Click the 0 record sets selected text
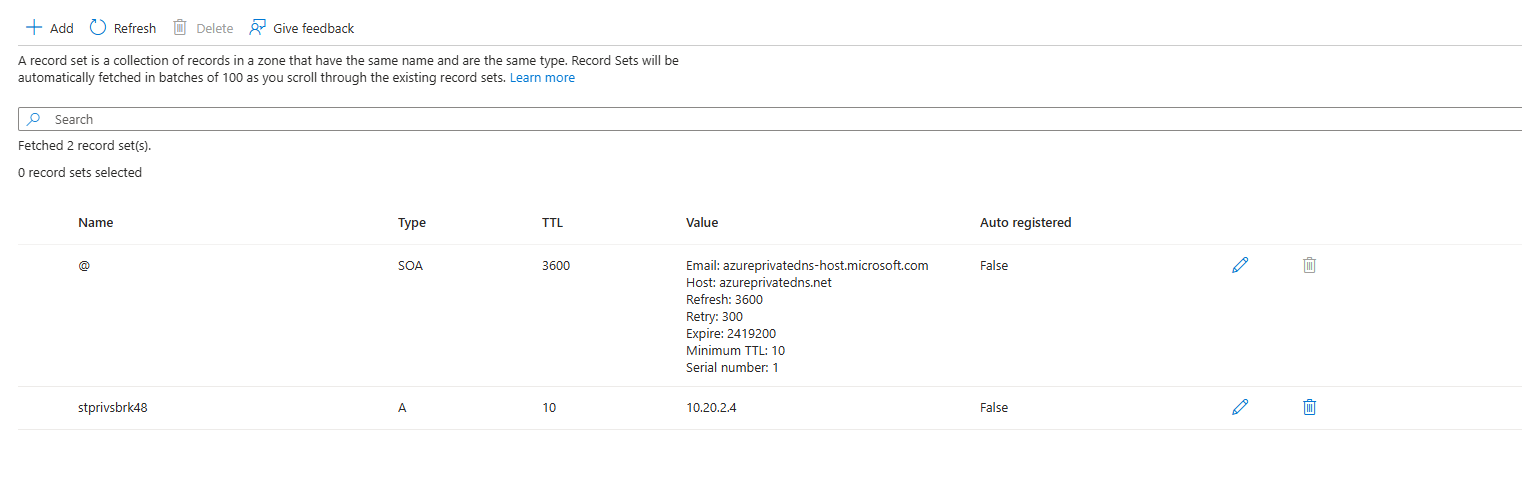The width and height of the screenshot is (1522, 489). [x=80, y=173]
